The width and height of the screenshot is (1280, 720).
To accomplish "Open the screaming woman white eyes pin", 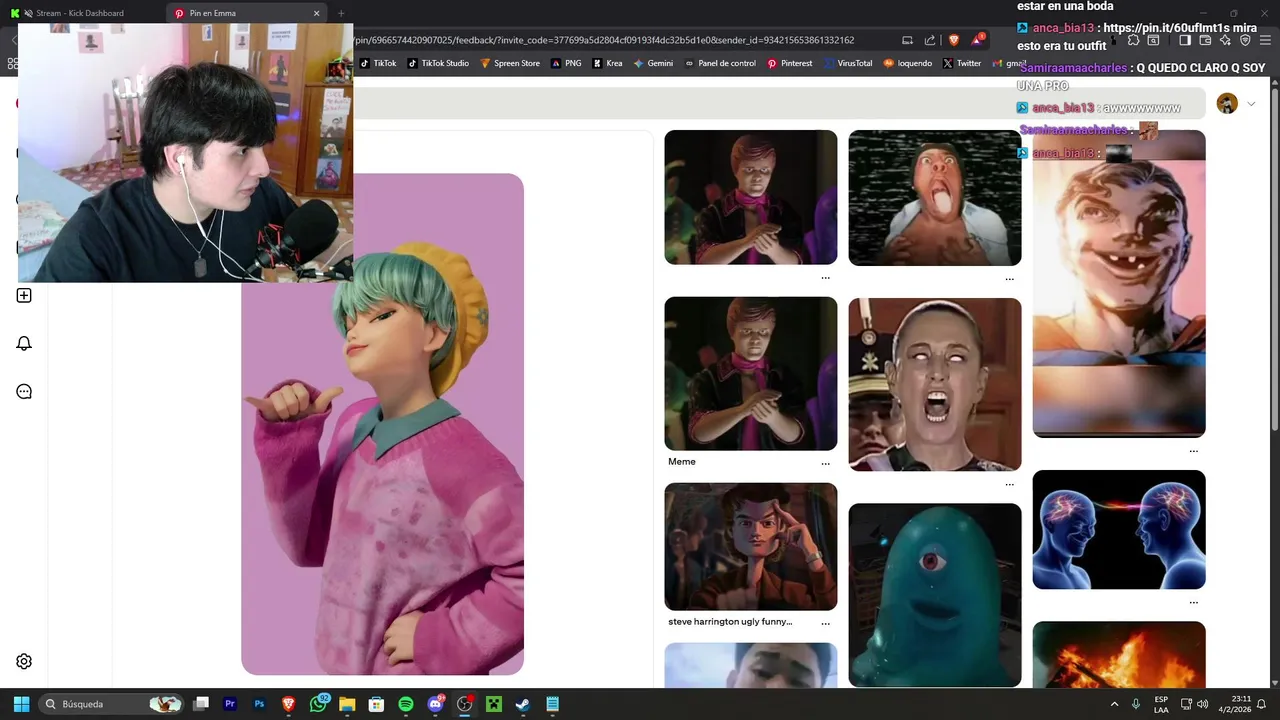I will click(x=935, y=384).
